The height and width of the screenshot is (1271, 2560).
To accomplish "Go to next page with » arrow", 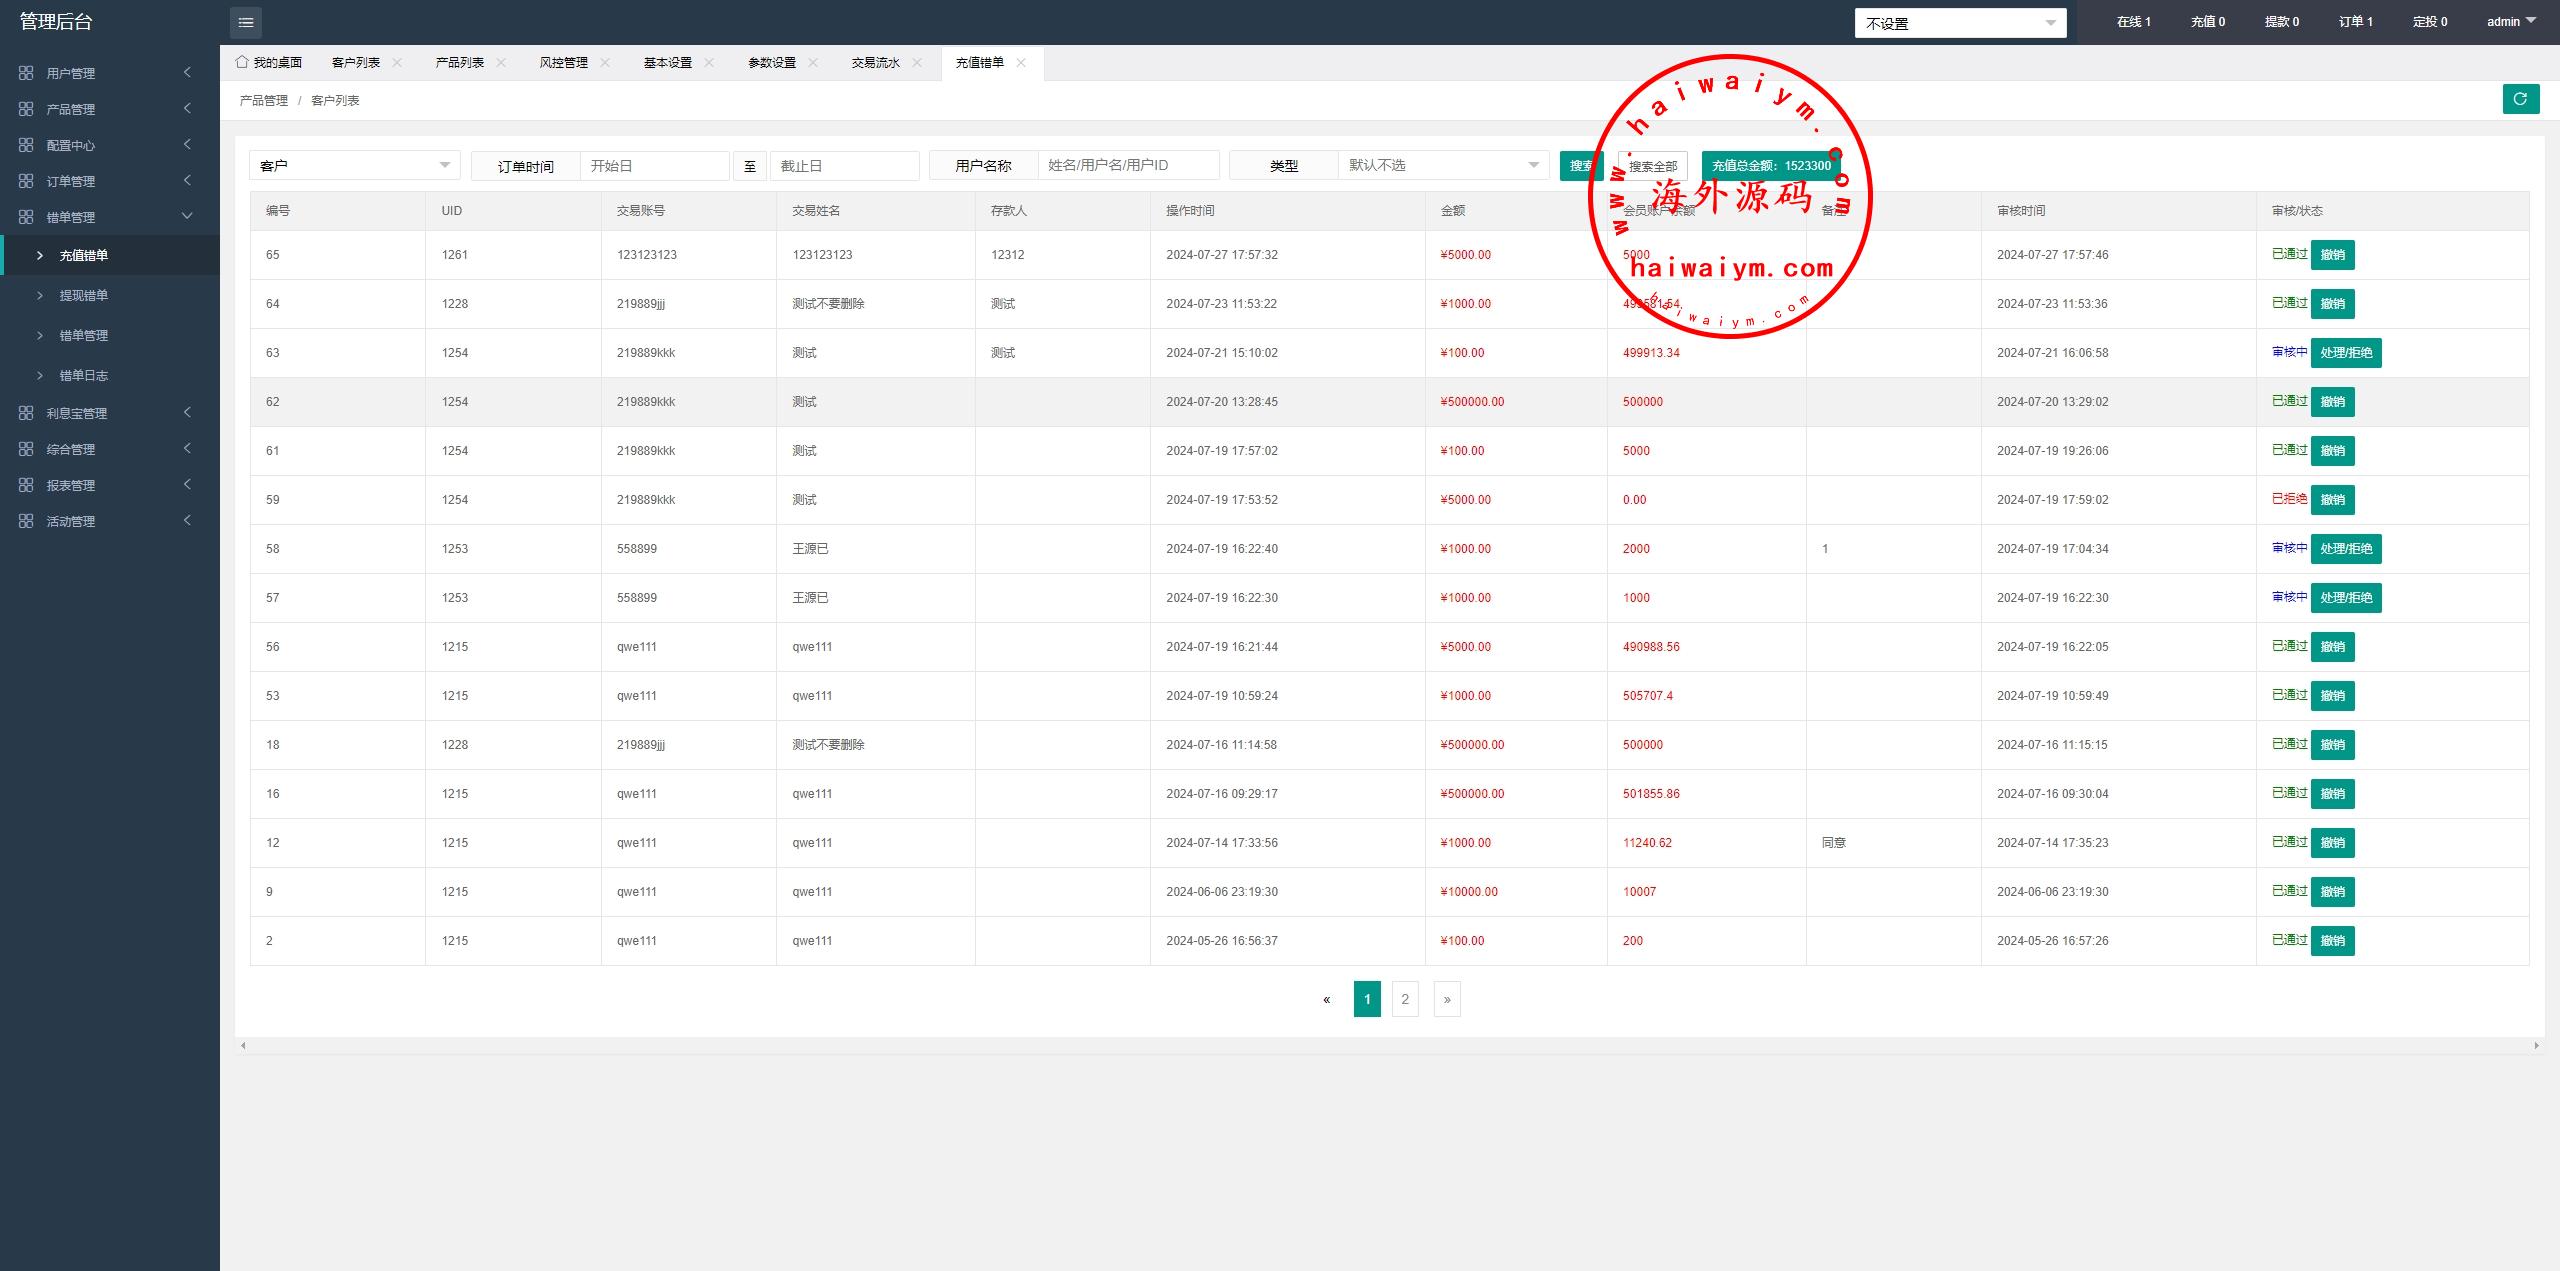I will (x=1446, y=999).
